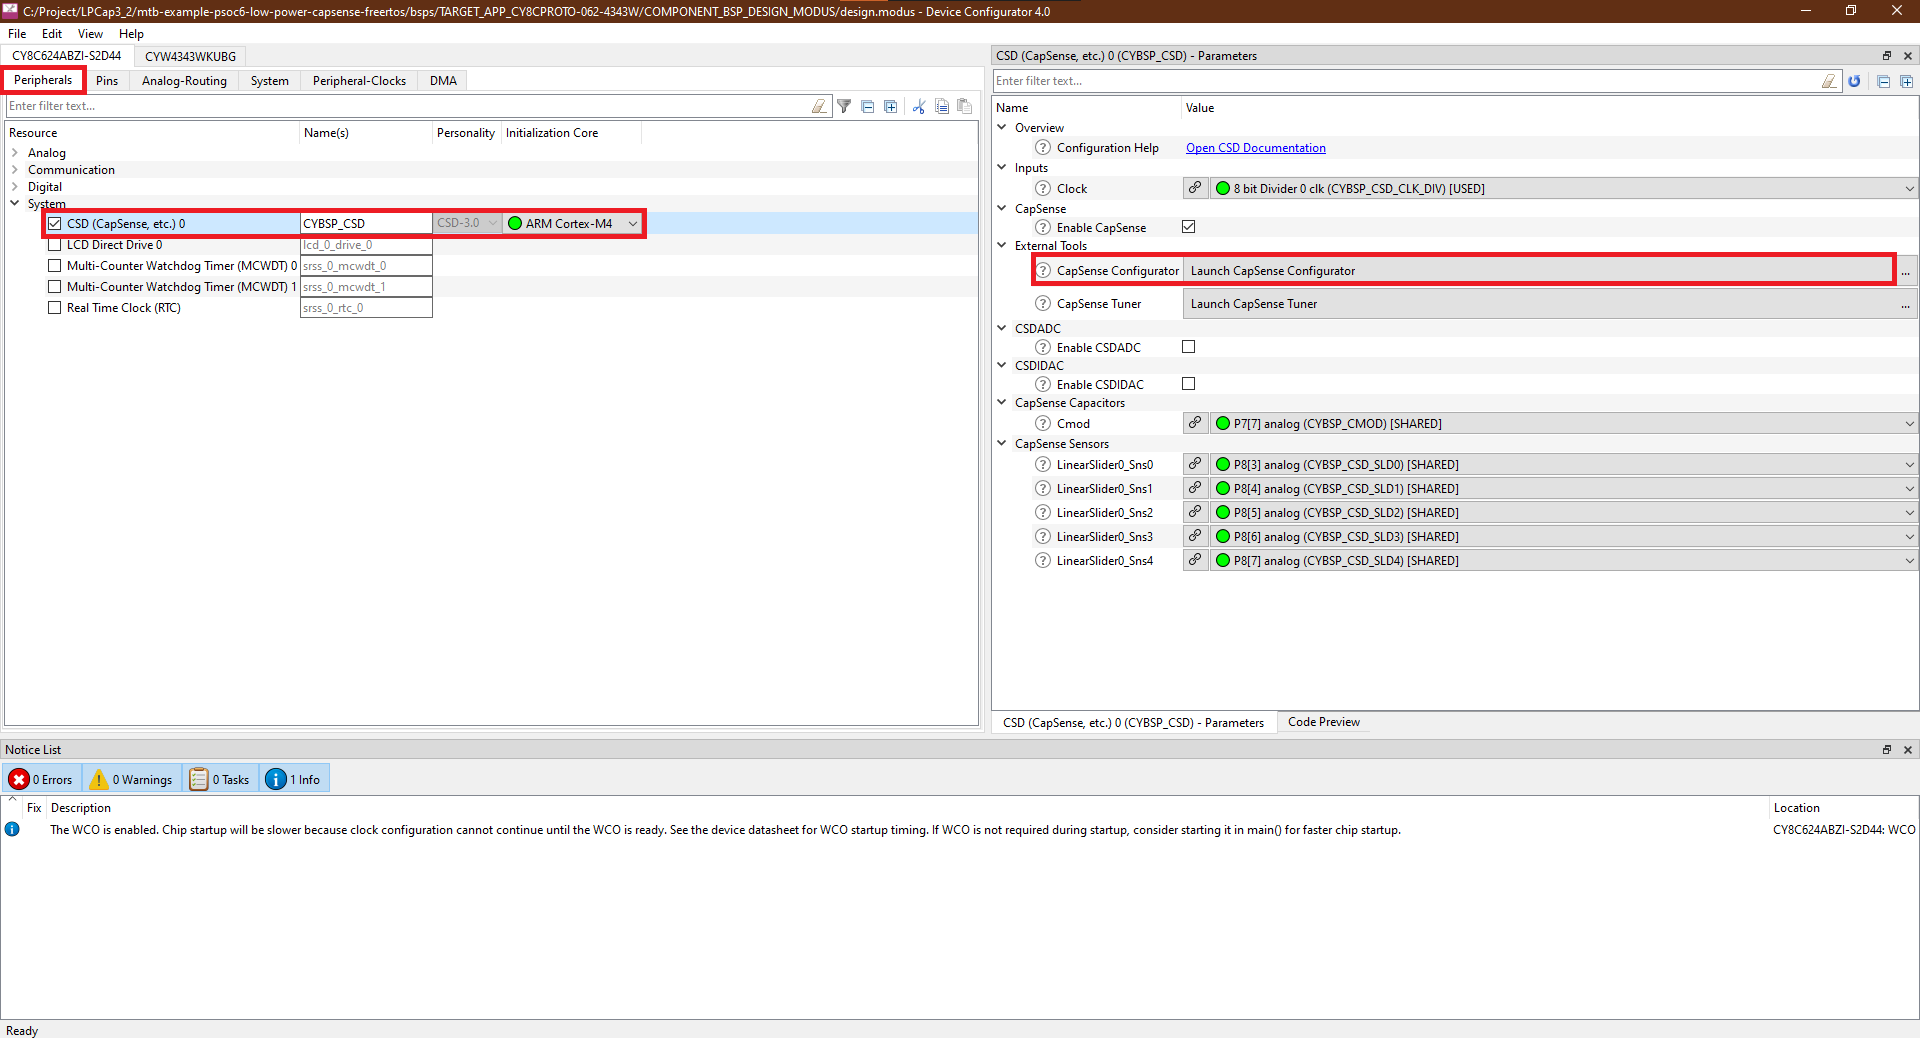The width and height of the screenshot is (1920, 1038).
Task: Undock the Parameters pane
Action: (x=1887, y=56)
